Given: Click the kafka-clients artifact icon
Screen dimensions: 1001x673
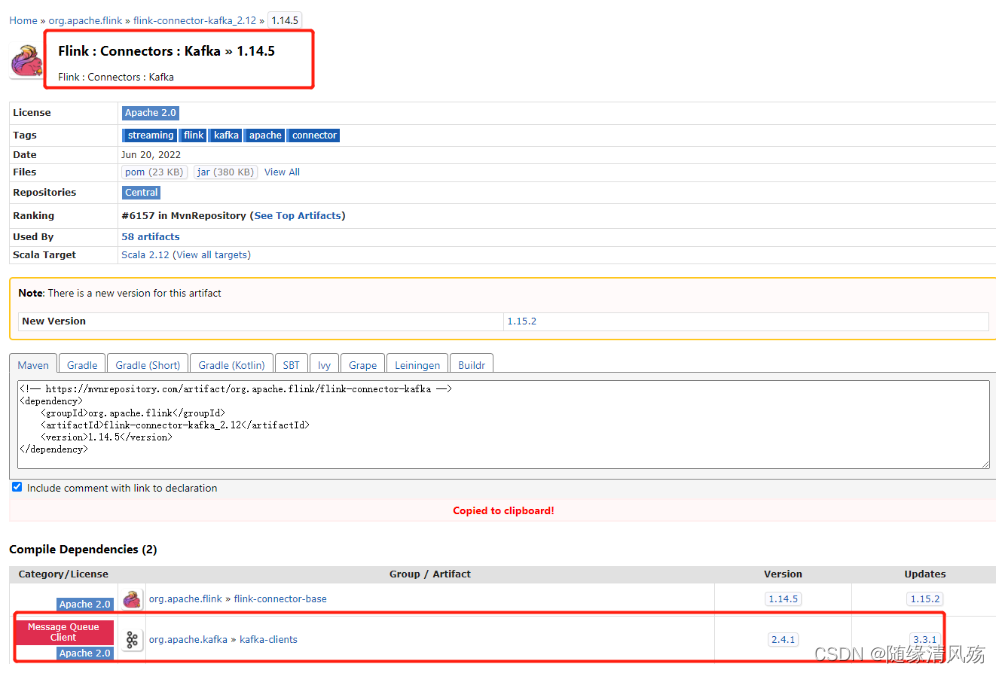Looking at the screenshot, I should (132, 639).
